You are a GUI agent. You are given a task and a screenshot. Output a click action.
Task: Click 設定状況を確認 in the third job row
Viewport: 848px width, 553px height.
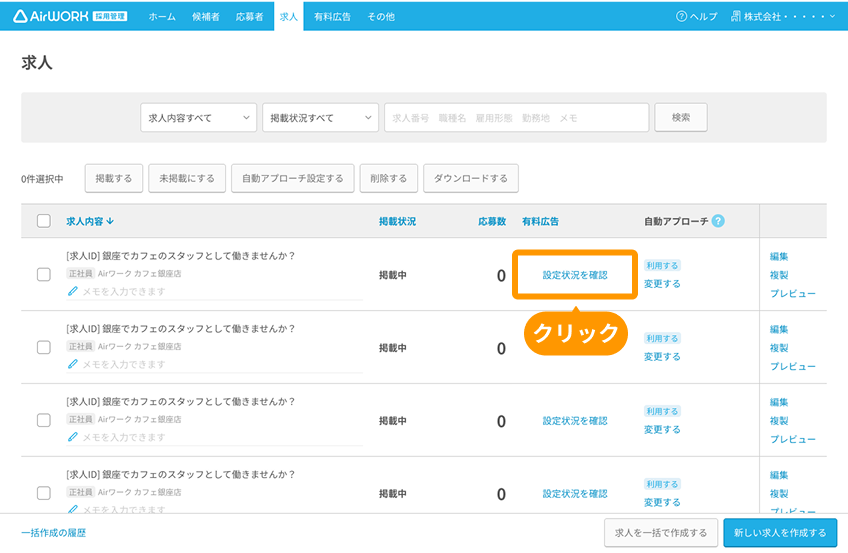(575, 421)
